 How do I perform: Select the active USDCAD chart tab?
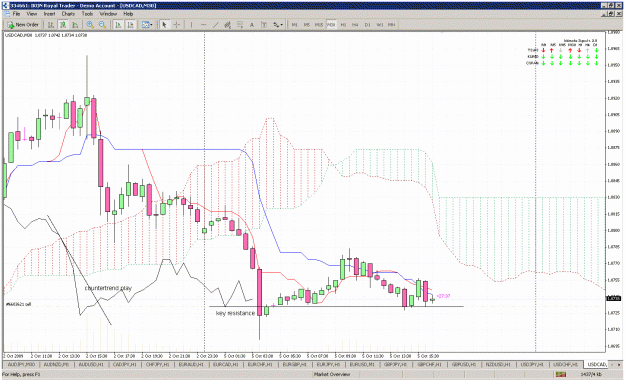tap(597, 364)
